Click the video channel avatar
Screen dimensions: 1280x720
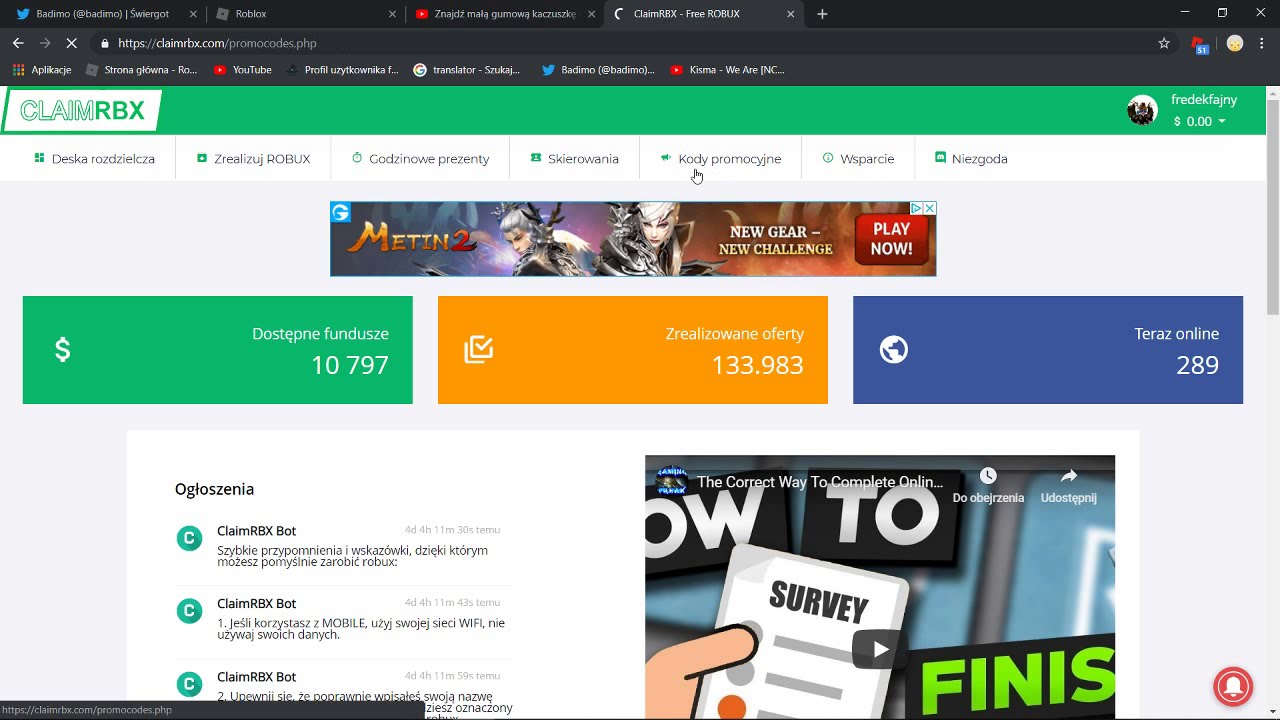[671, 482]
